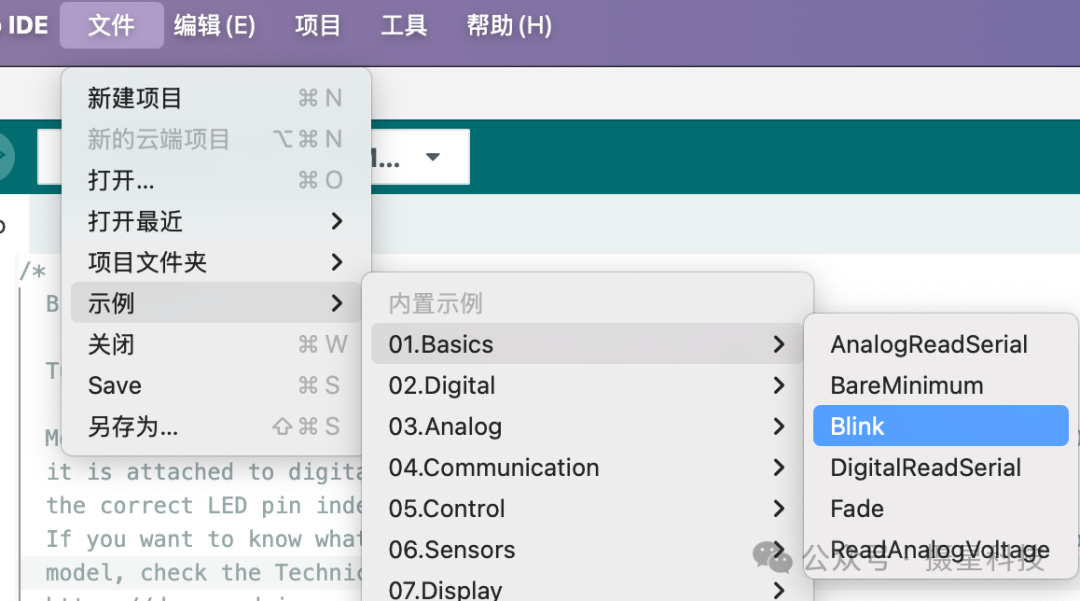
Task: Choose the BareMinimum example
Action: click(906, 386)
